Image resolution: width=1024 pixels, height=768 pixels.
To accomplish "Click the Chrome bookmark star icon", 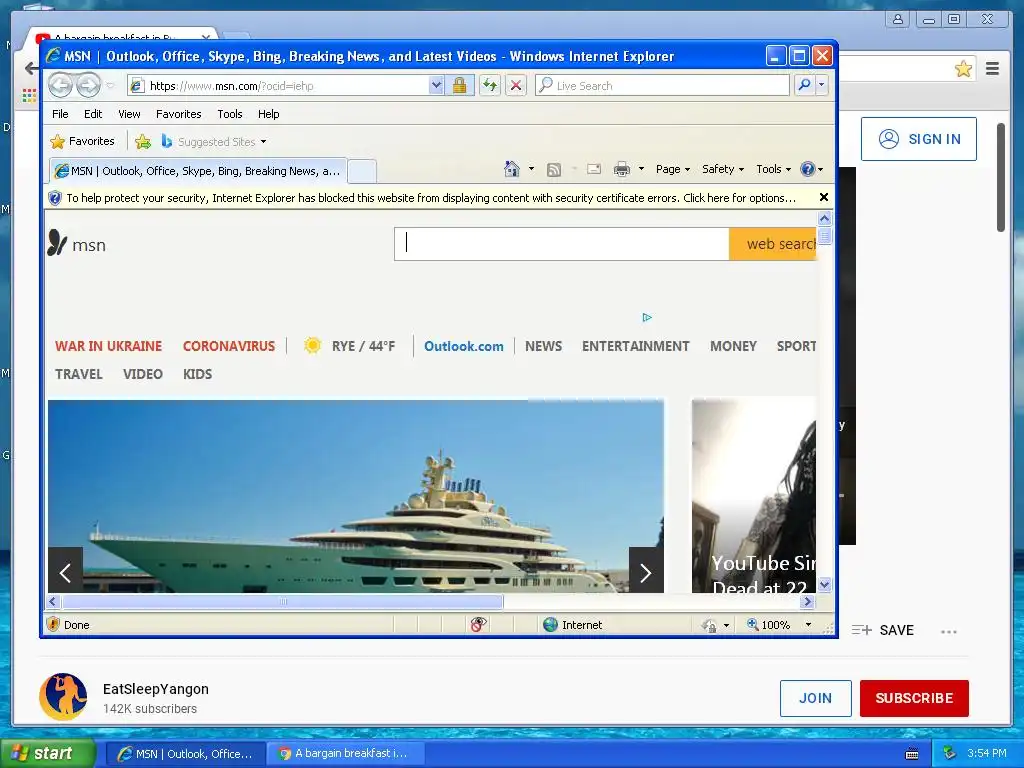I will 963,69.
